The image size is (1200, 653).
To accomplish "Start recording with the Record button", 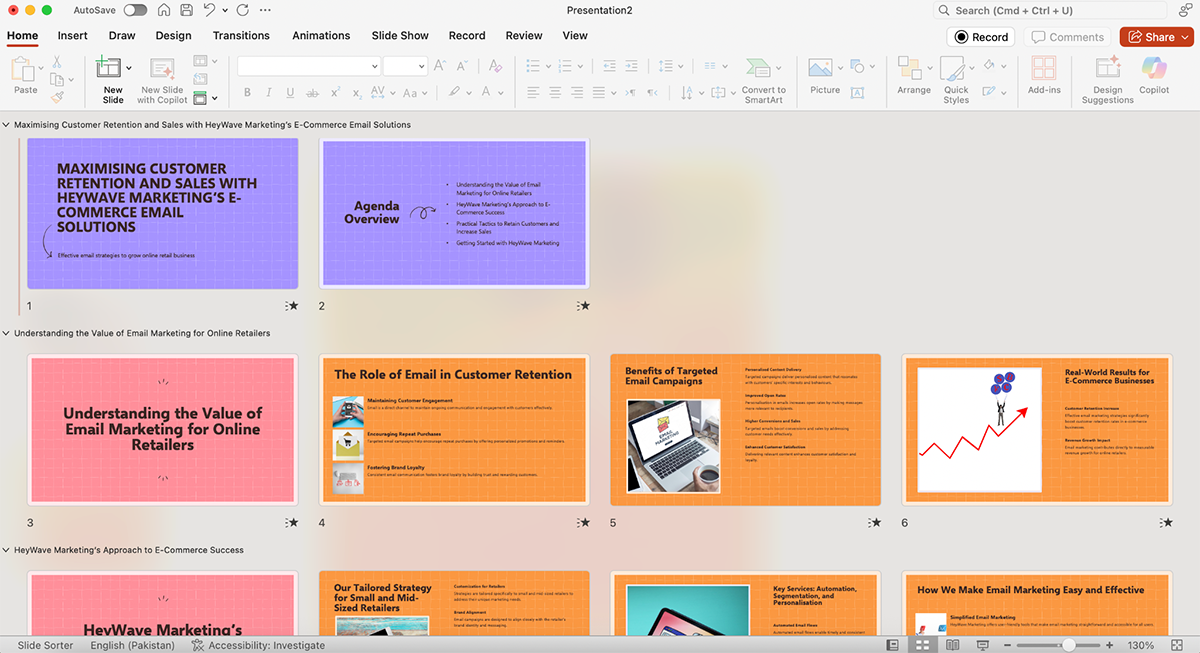I will 980,36.
